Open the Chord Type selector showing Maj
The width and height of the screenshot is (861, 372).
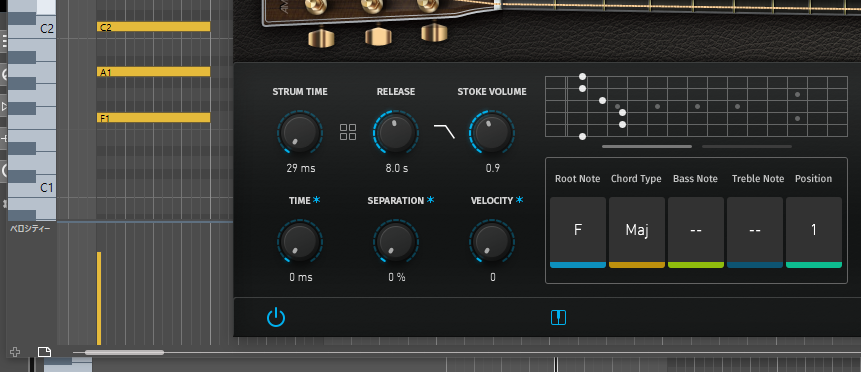[637, 232]
